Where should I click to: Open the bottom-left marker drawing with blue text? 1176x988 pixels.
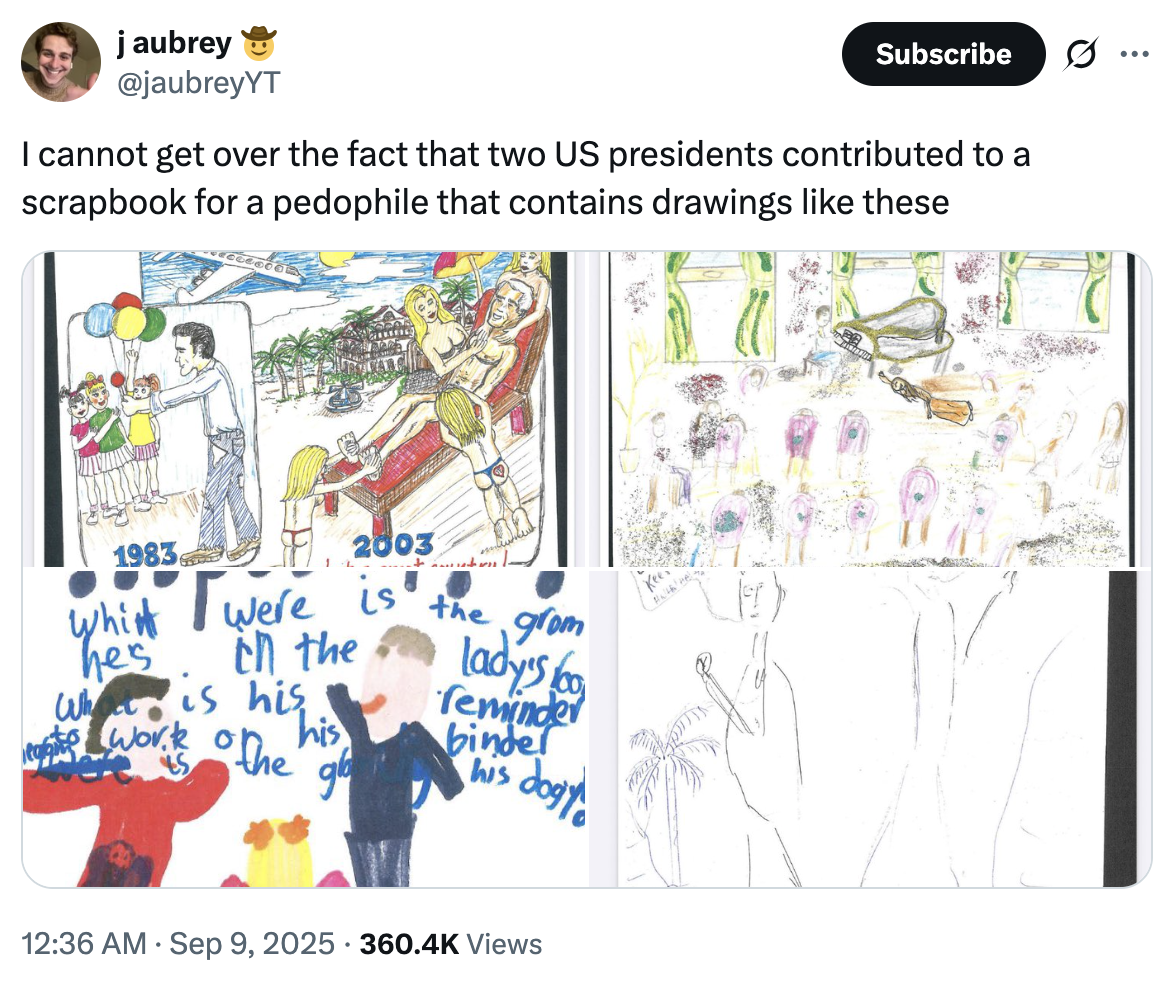[x=304, y=728]
